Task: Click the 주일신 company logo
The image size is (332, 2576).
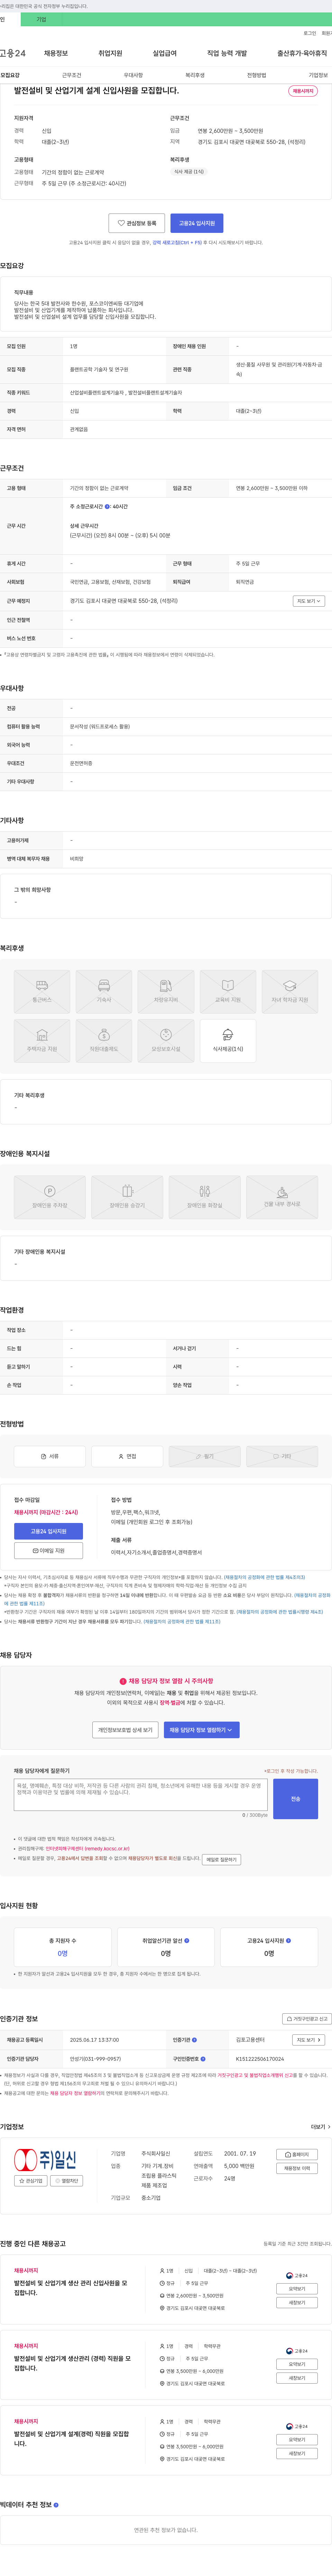Action: [x=45, y=2160]
